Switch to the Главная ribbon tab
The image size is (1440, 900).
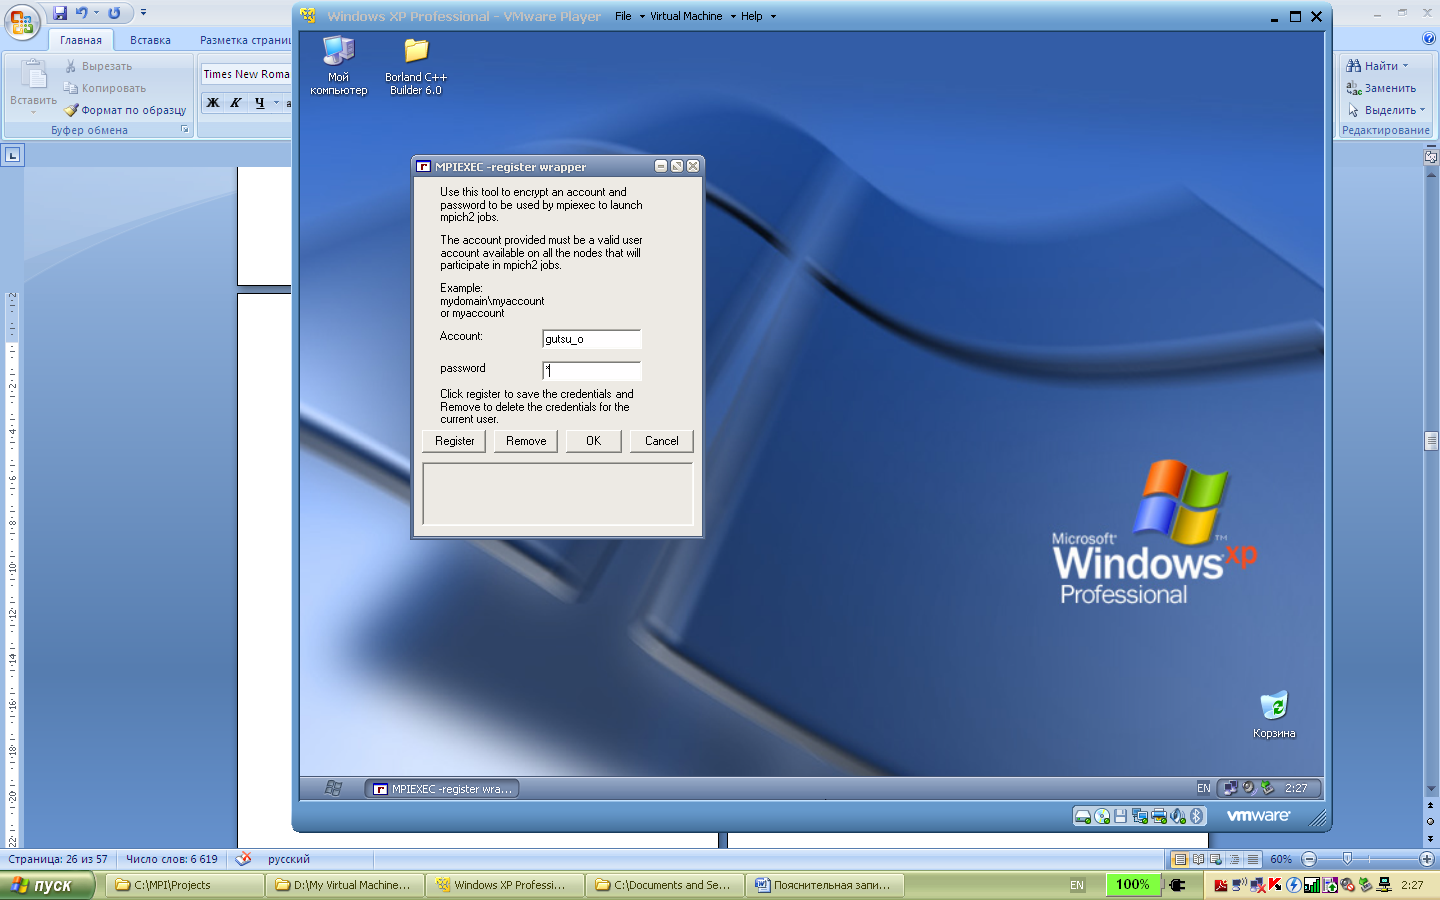tap(81, 40)
